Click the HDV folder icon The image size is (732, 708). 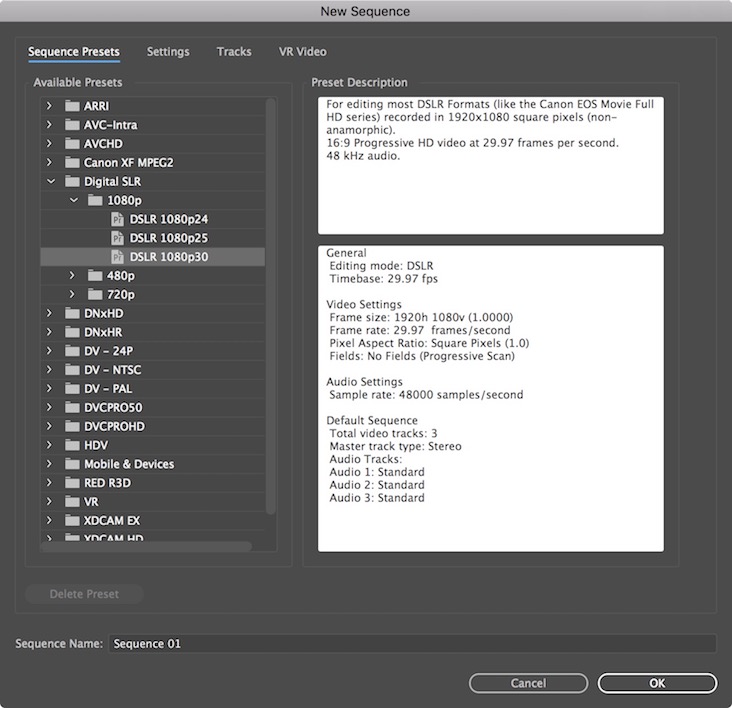pos(72,445)
